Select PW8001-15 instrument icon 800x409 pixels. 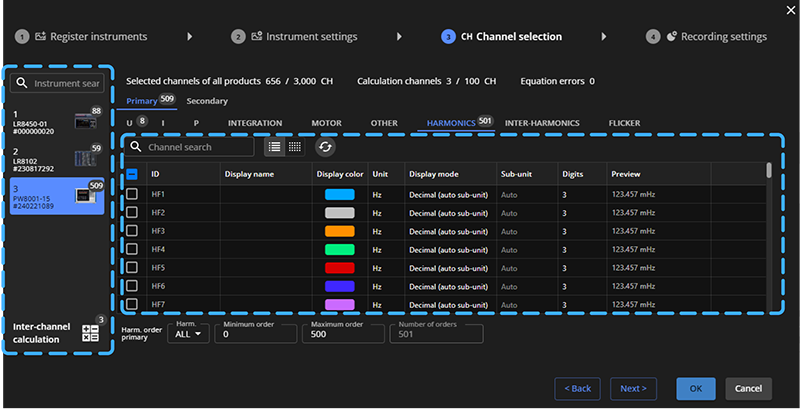(x=85, y=196)
